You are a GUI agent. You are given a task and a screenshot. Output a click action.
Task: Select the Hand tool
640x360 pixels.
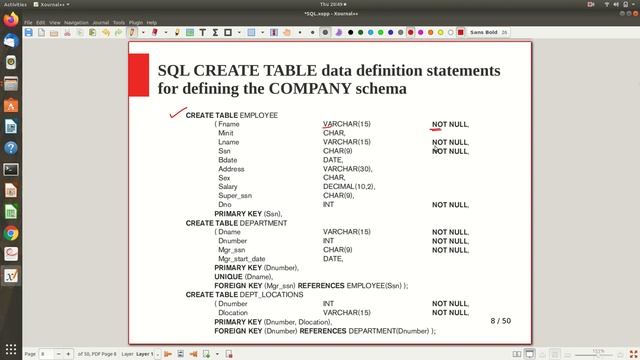[287, 32]
